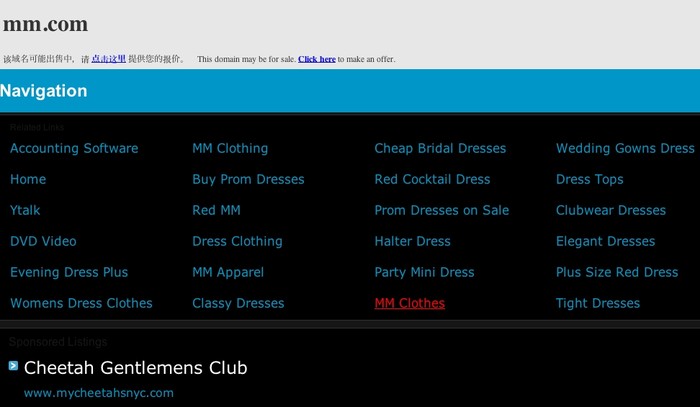The width and height of the screenshot is (700, 407).
Task: Choose Prom Dresses on Sale
Action: [x=441, y=210]
